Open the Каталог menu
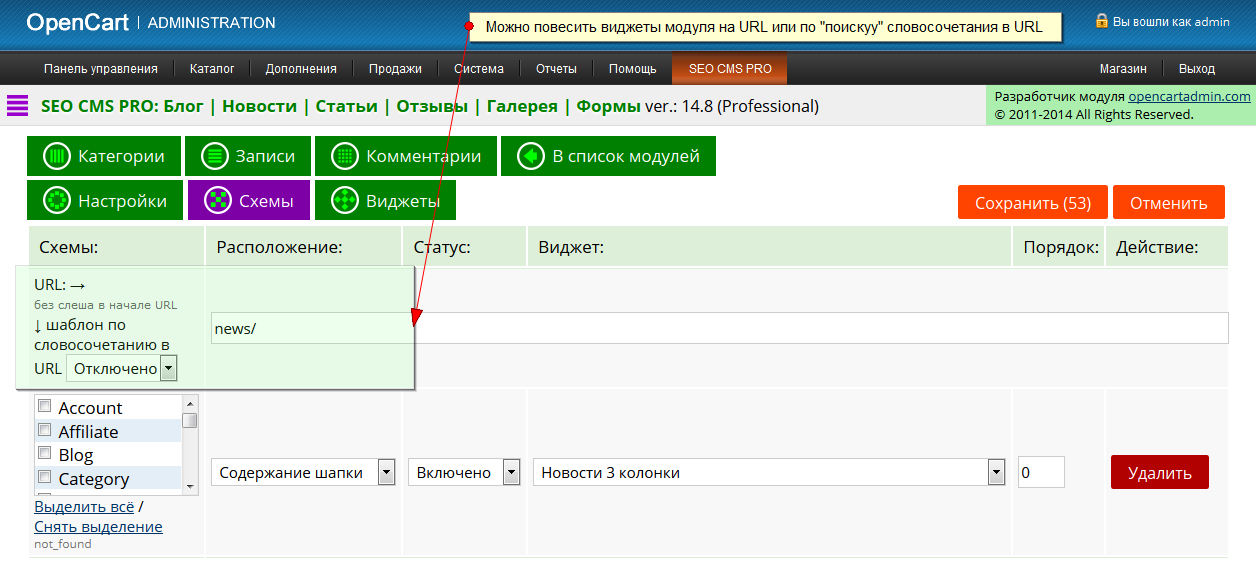 tap(212, 69)
